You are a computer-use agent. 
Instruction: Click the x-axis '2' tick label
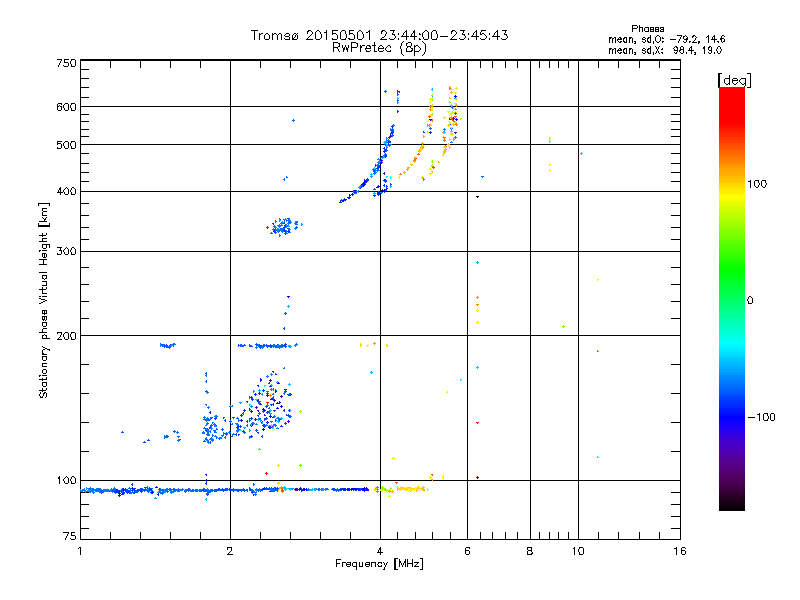230,551
